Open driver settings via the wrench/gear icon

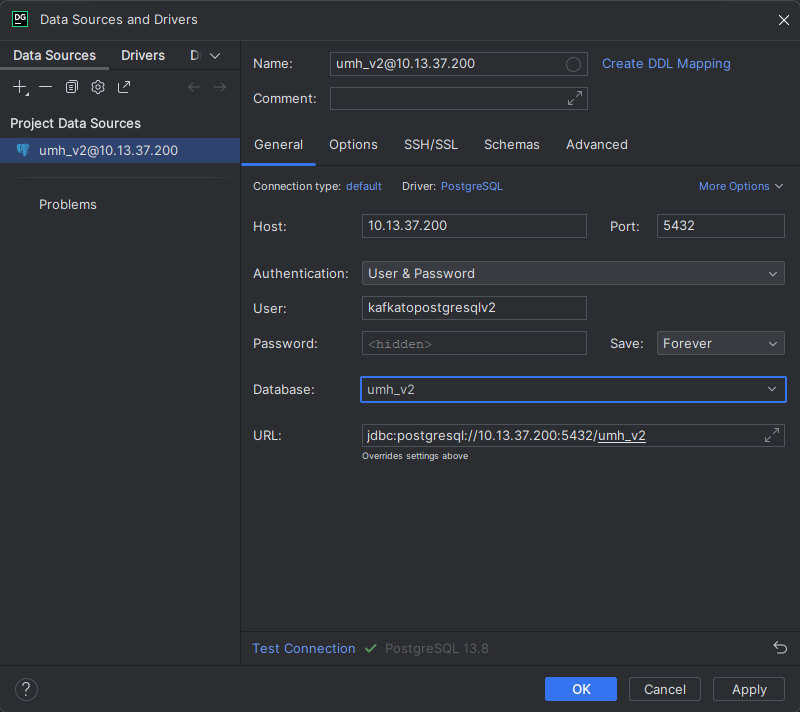point(98,87)
